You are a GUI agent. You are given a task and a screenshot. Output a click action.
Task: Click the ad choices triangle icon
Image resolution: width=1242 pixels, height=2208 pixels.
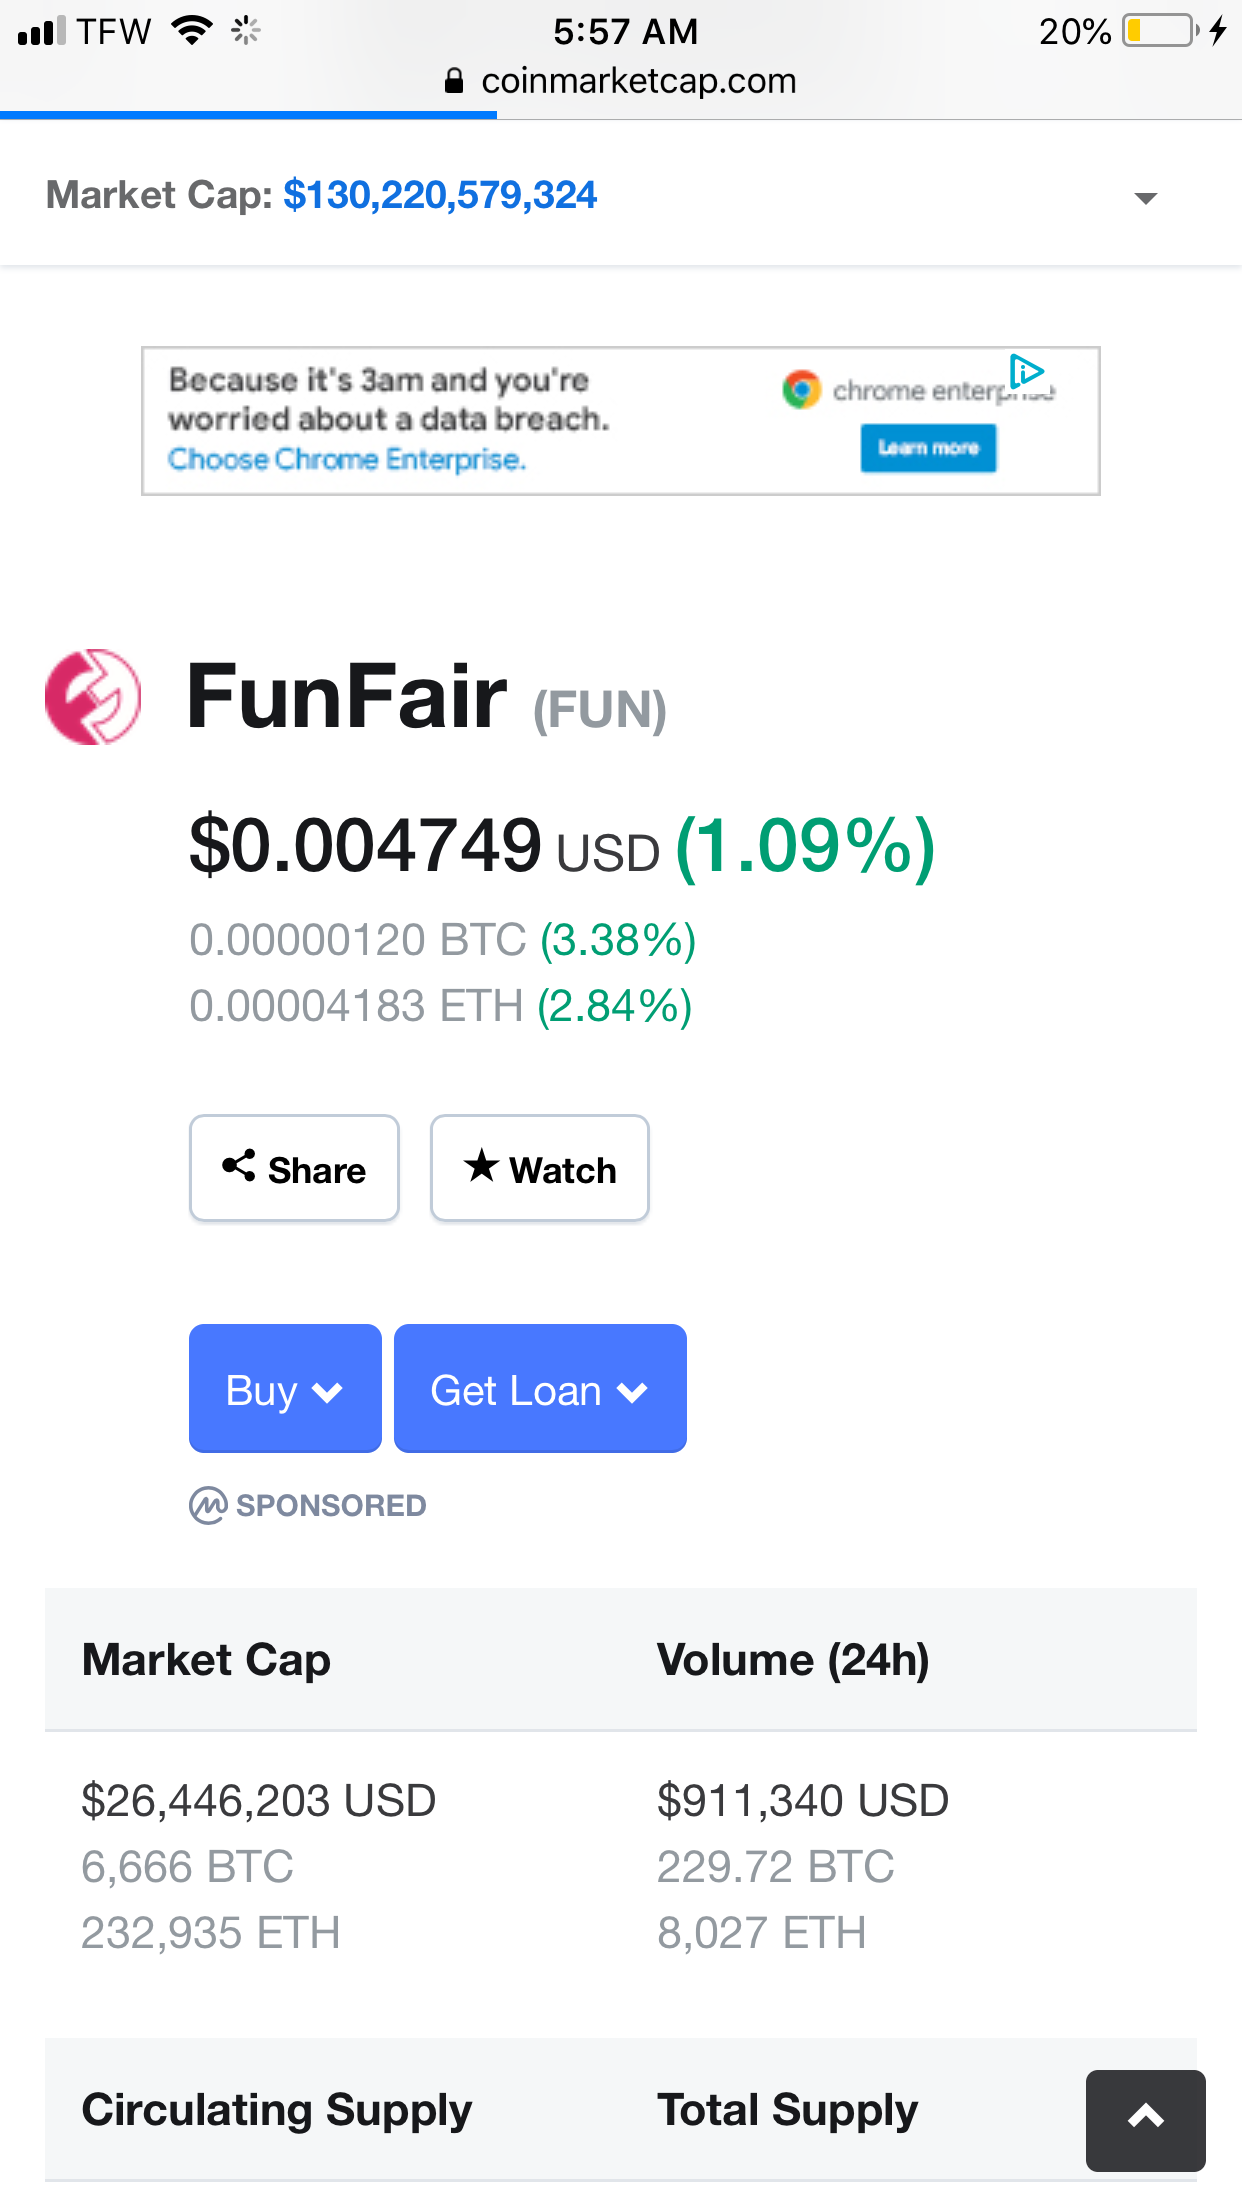pyautogui.click(x=1027, y=371)
